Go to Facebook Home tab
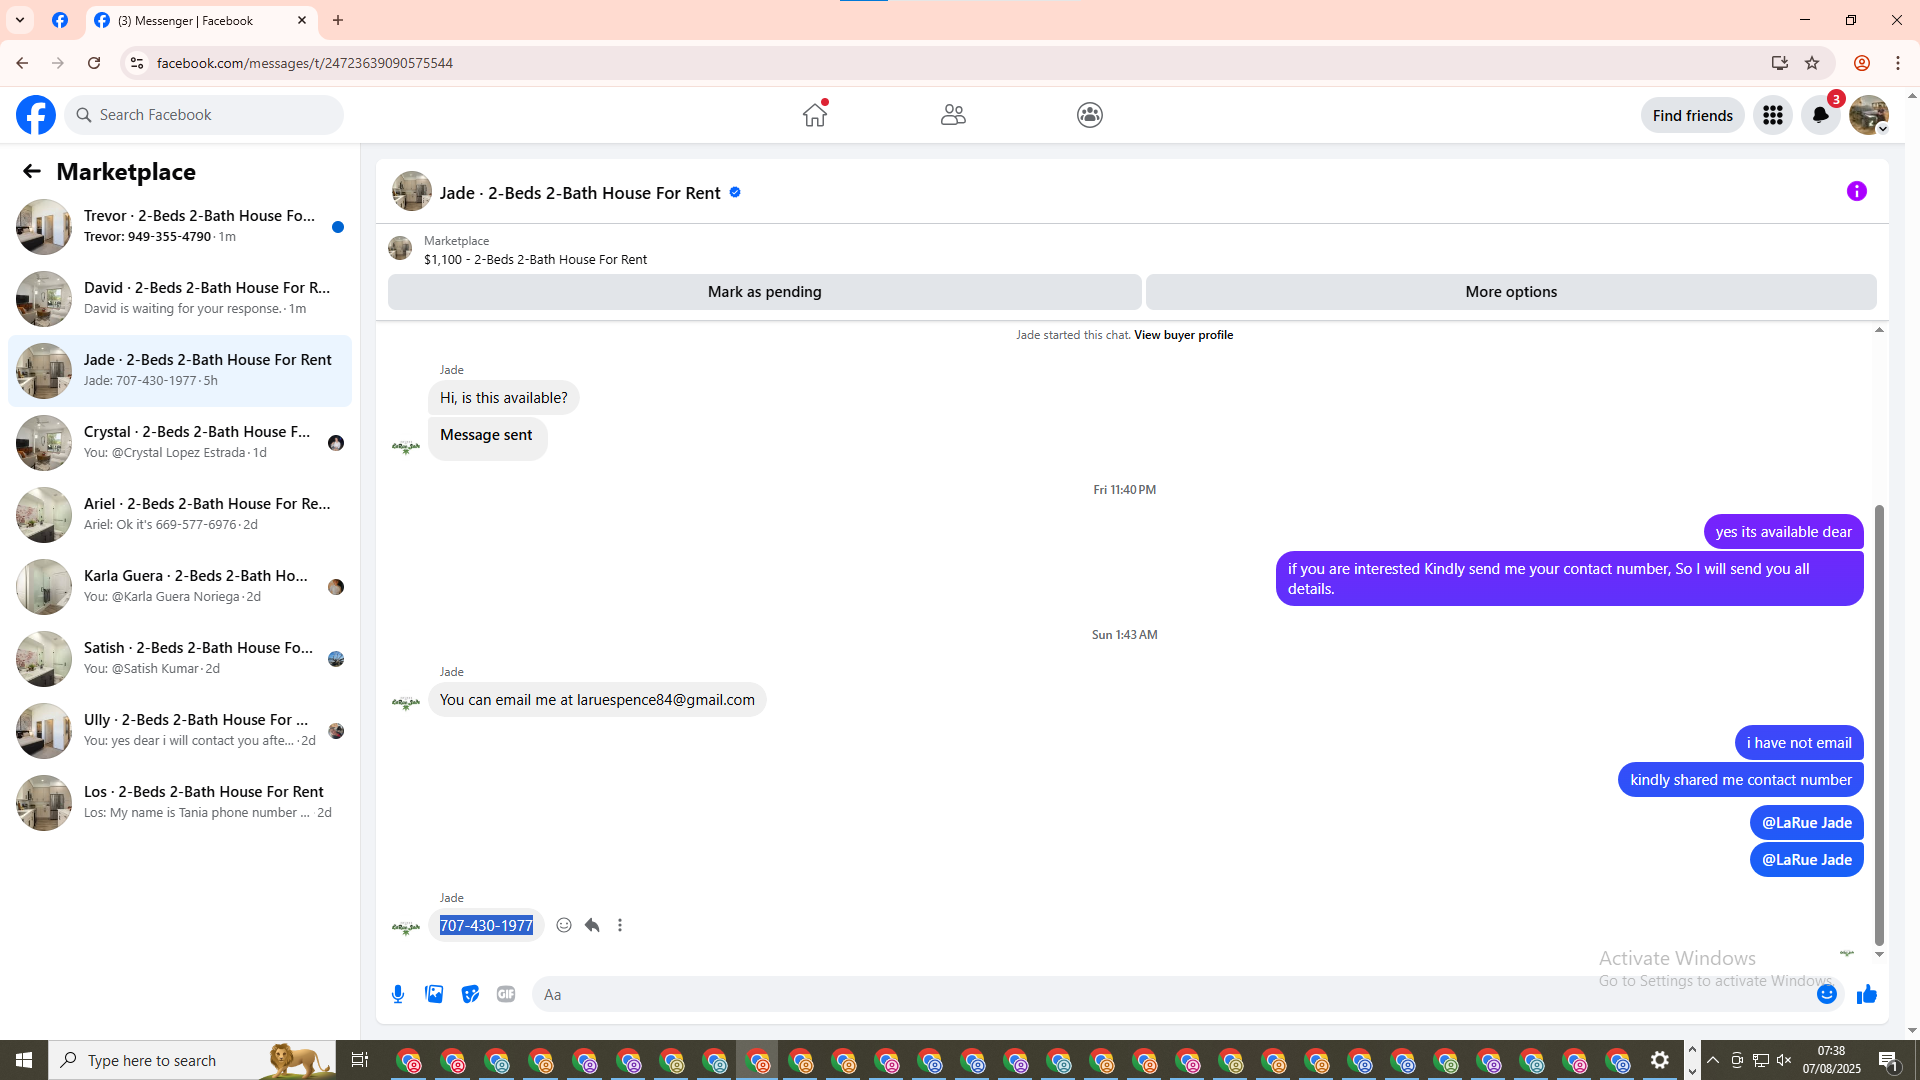This screenshot has width=1920, height=1080. pos(815,115)
